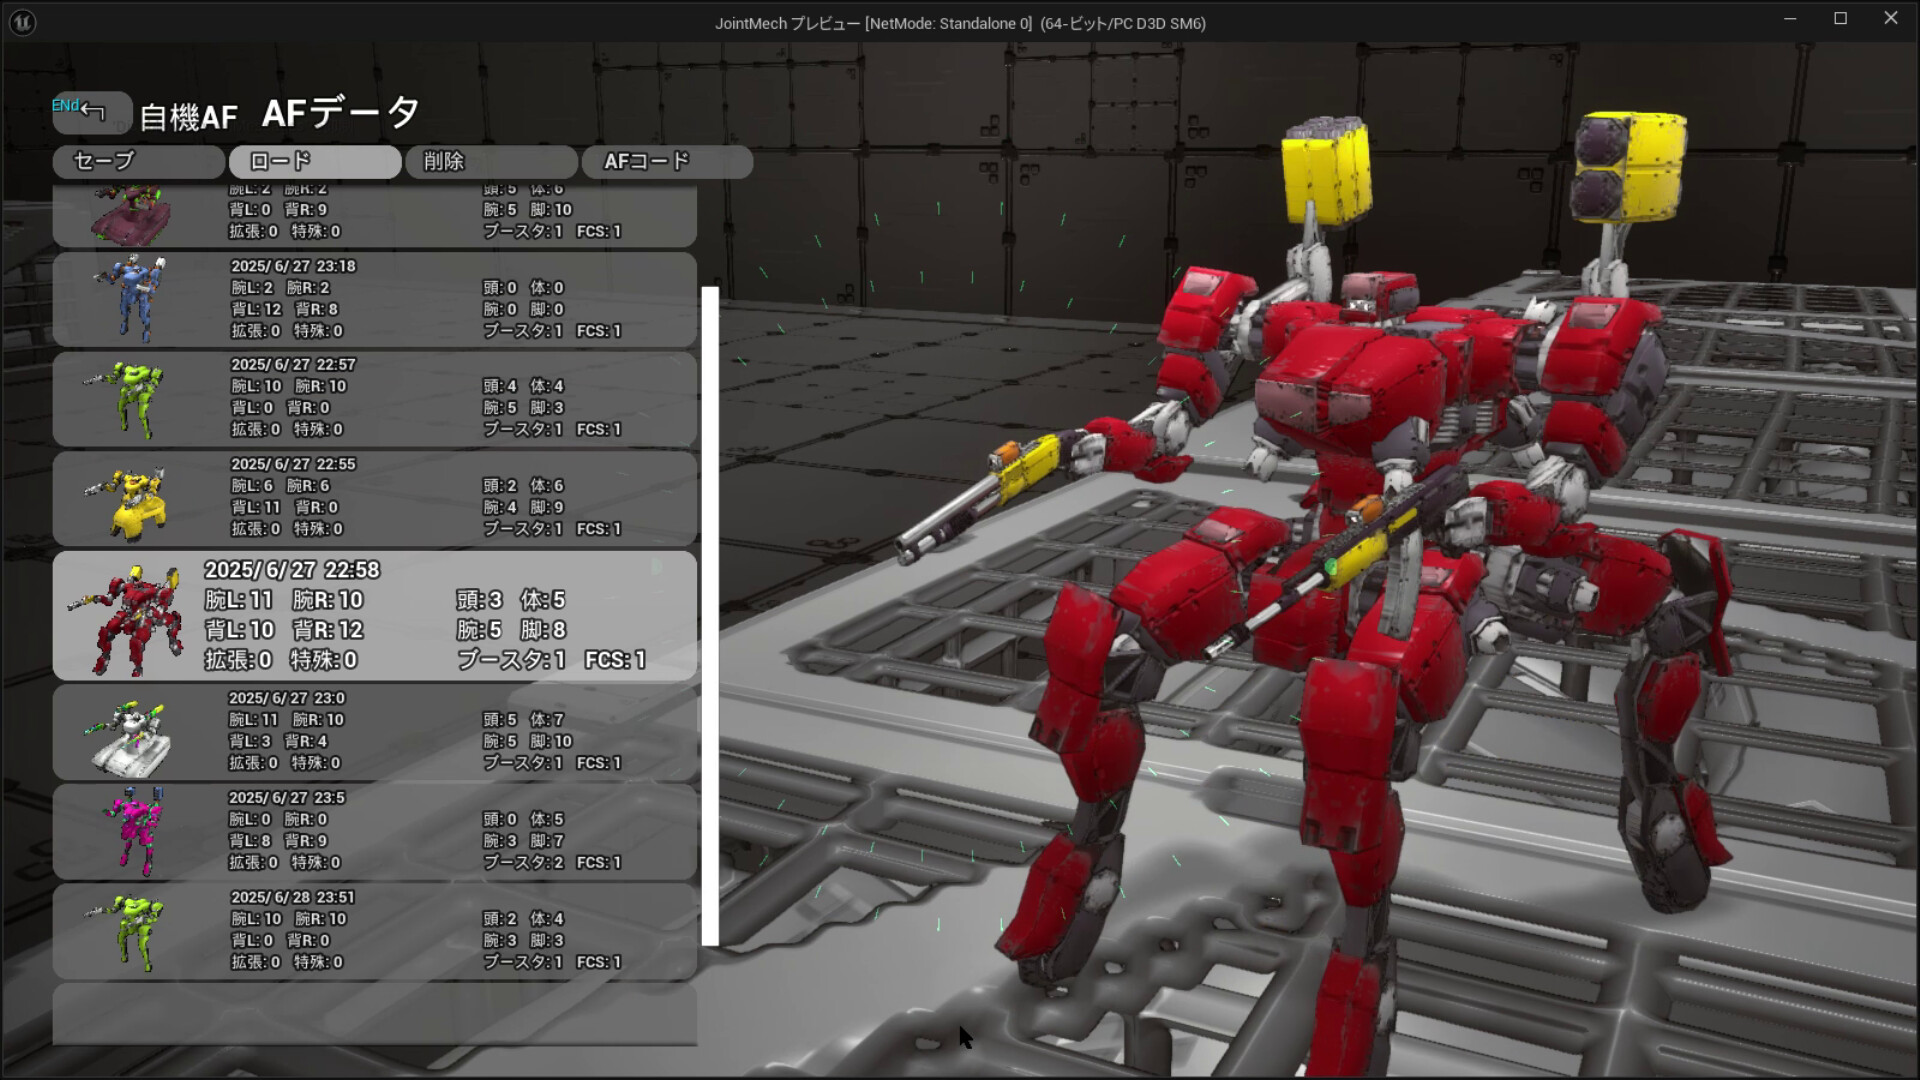Viewport: 1920px width, 1080px height.
Task: Select the 削除 tab
Action: pyautogui.click(x=490, y=161)
